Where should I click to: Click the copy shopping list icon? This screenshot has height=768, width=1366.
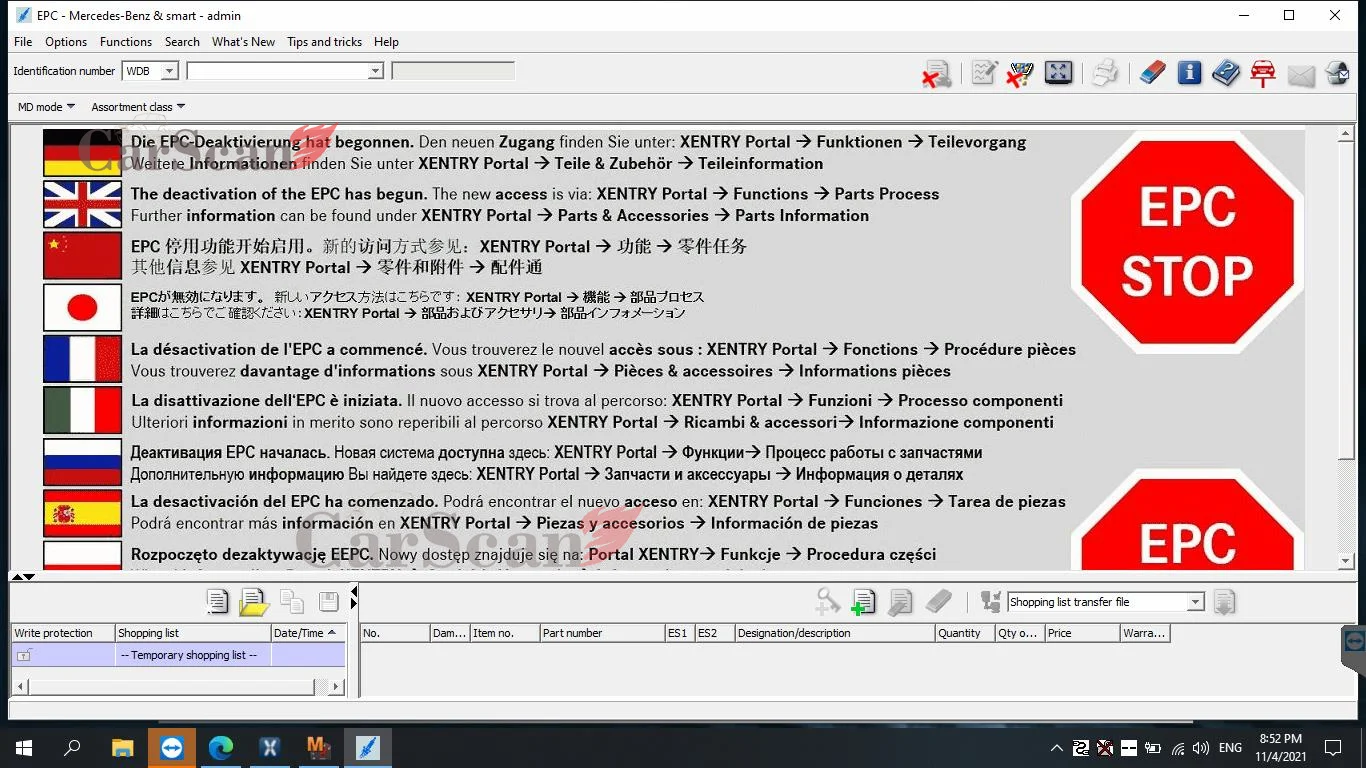pos(292,601)
